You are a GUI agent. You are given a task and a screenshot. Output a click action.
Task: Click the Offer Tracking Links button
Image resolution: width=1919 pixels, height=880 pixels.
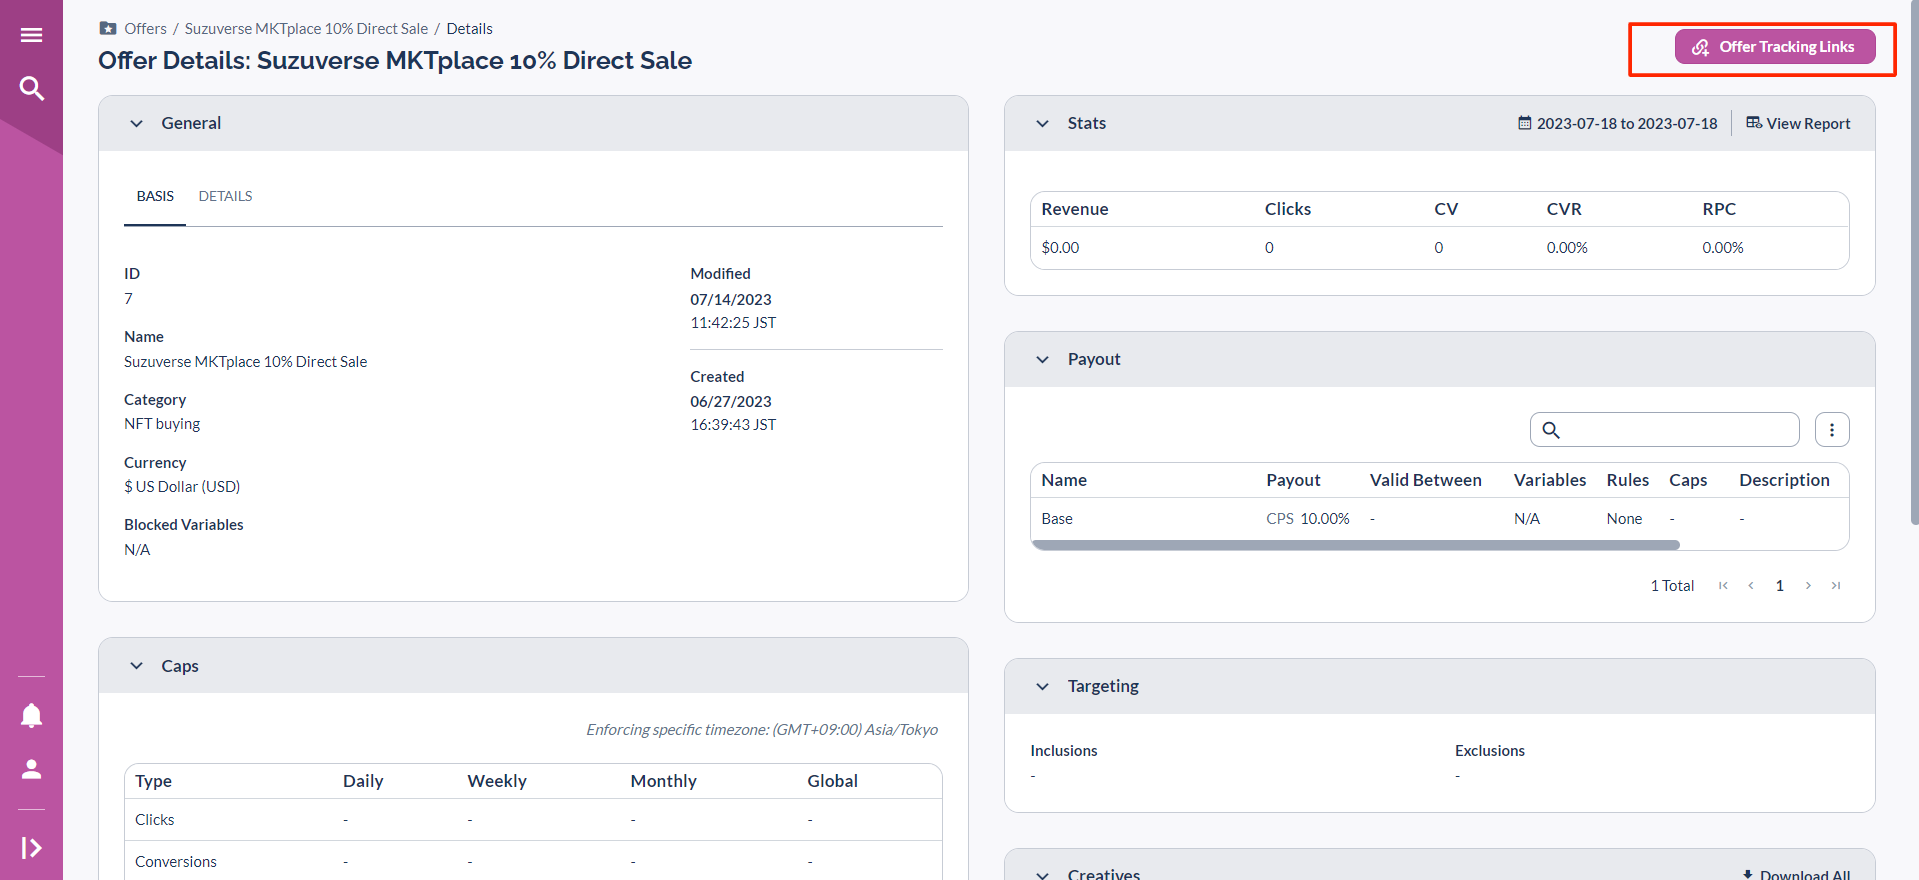click(x=1774, y=47)
